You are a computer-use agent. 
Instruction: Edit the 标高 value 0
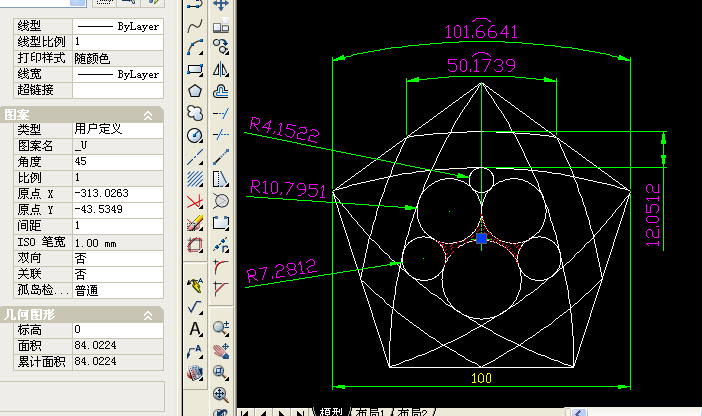point(118,330)
